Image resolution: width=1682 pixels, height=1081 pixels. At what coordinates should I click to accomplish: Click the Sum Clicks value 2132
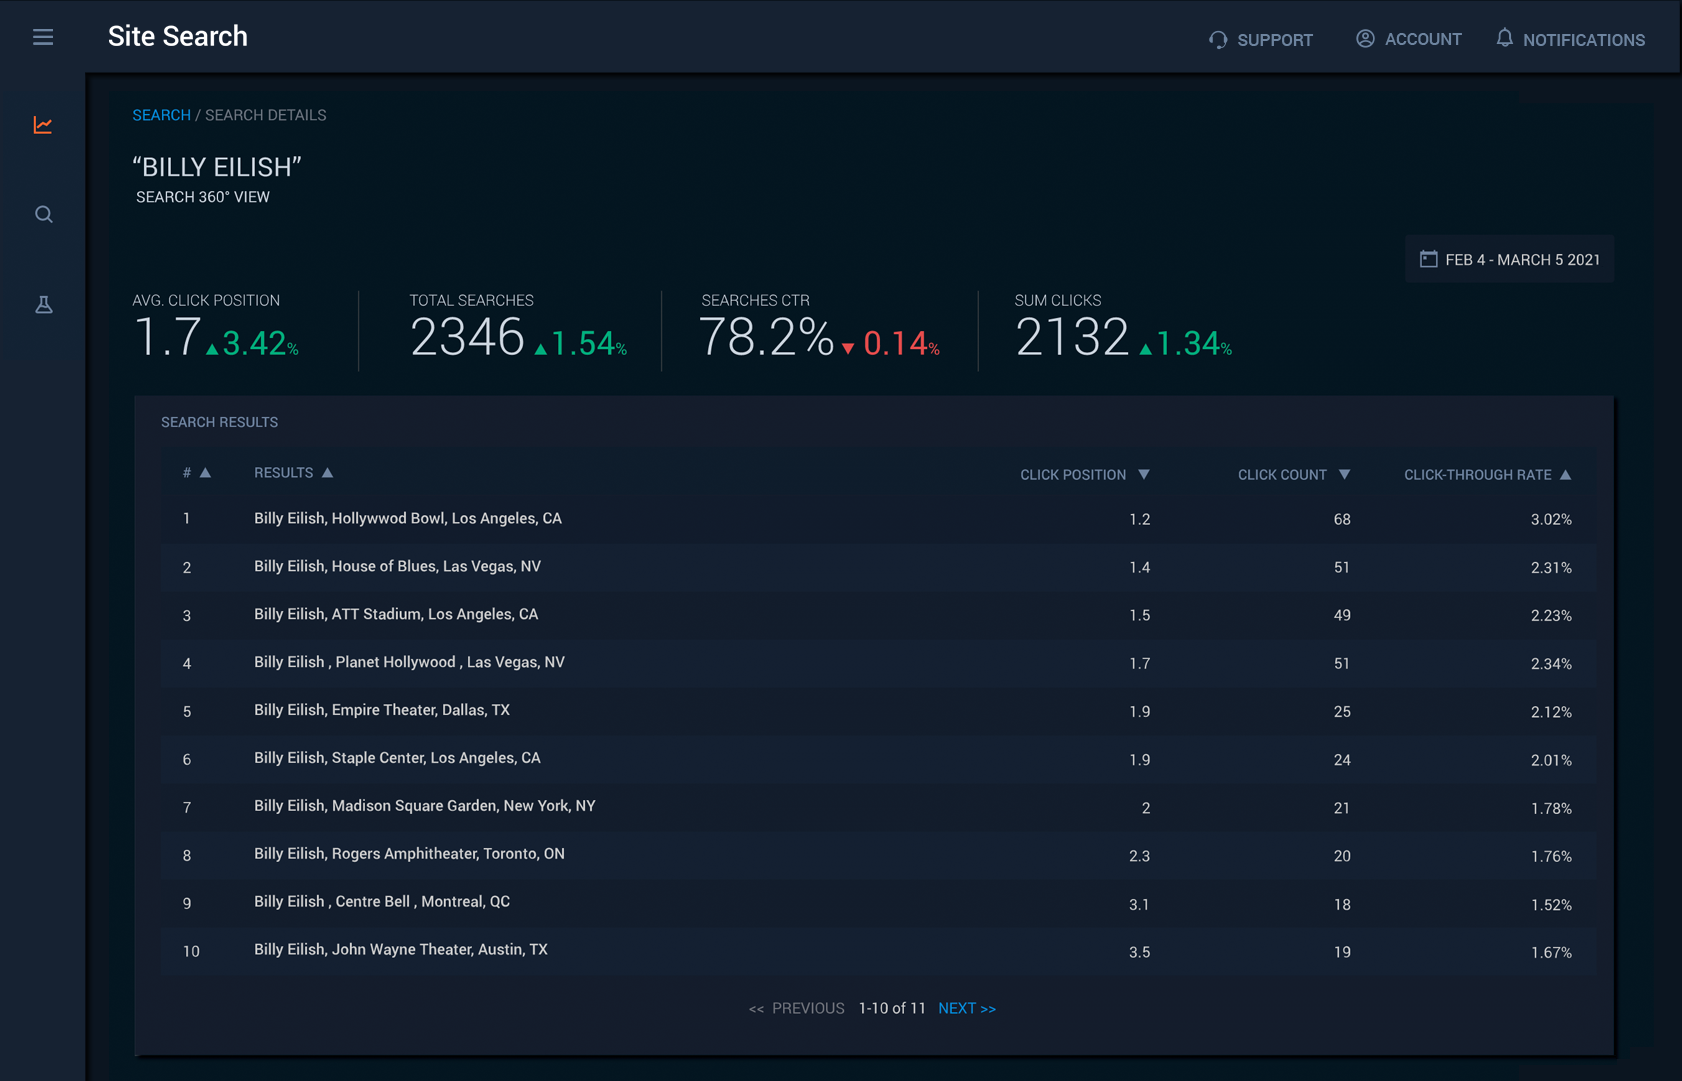point(1072,337)
